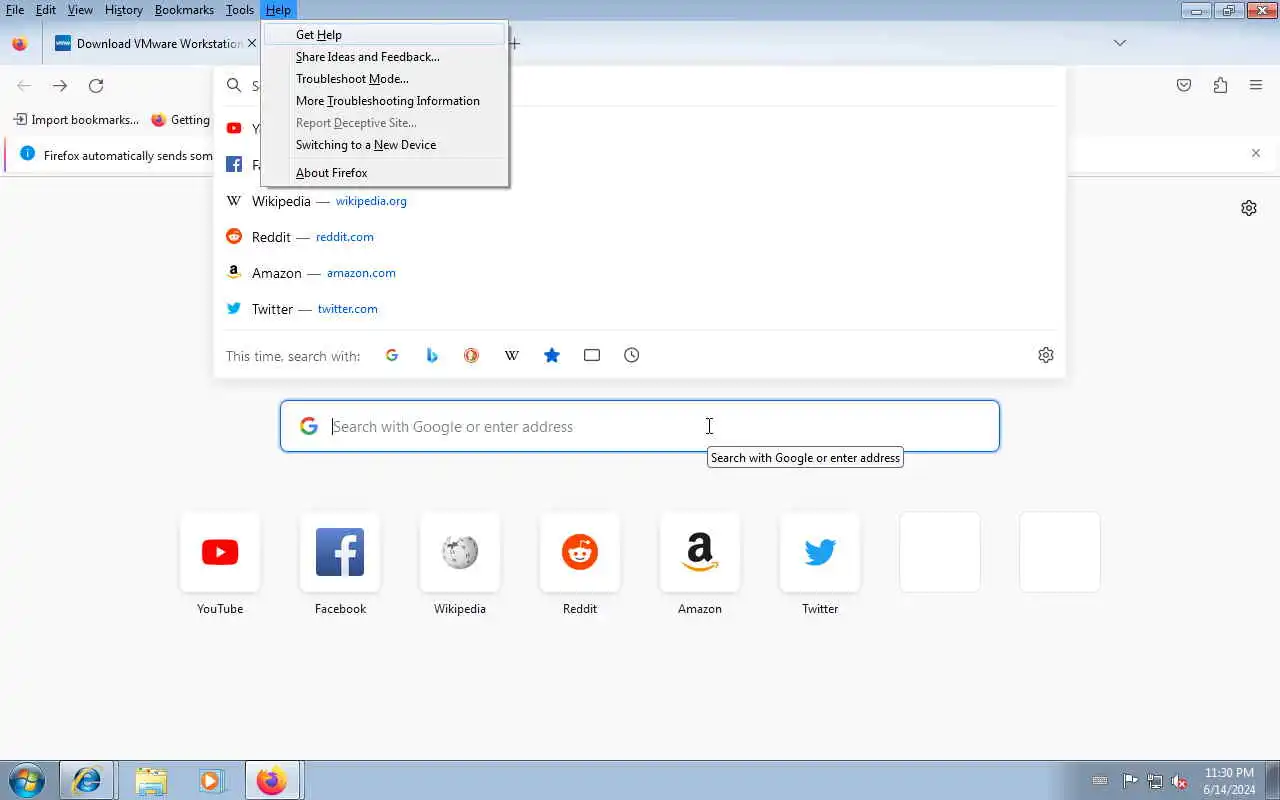Select Troubleshoot Mode menu entry

tap(384, 79)
